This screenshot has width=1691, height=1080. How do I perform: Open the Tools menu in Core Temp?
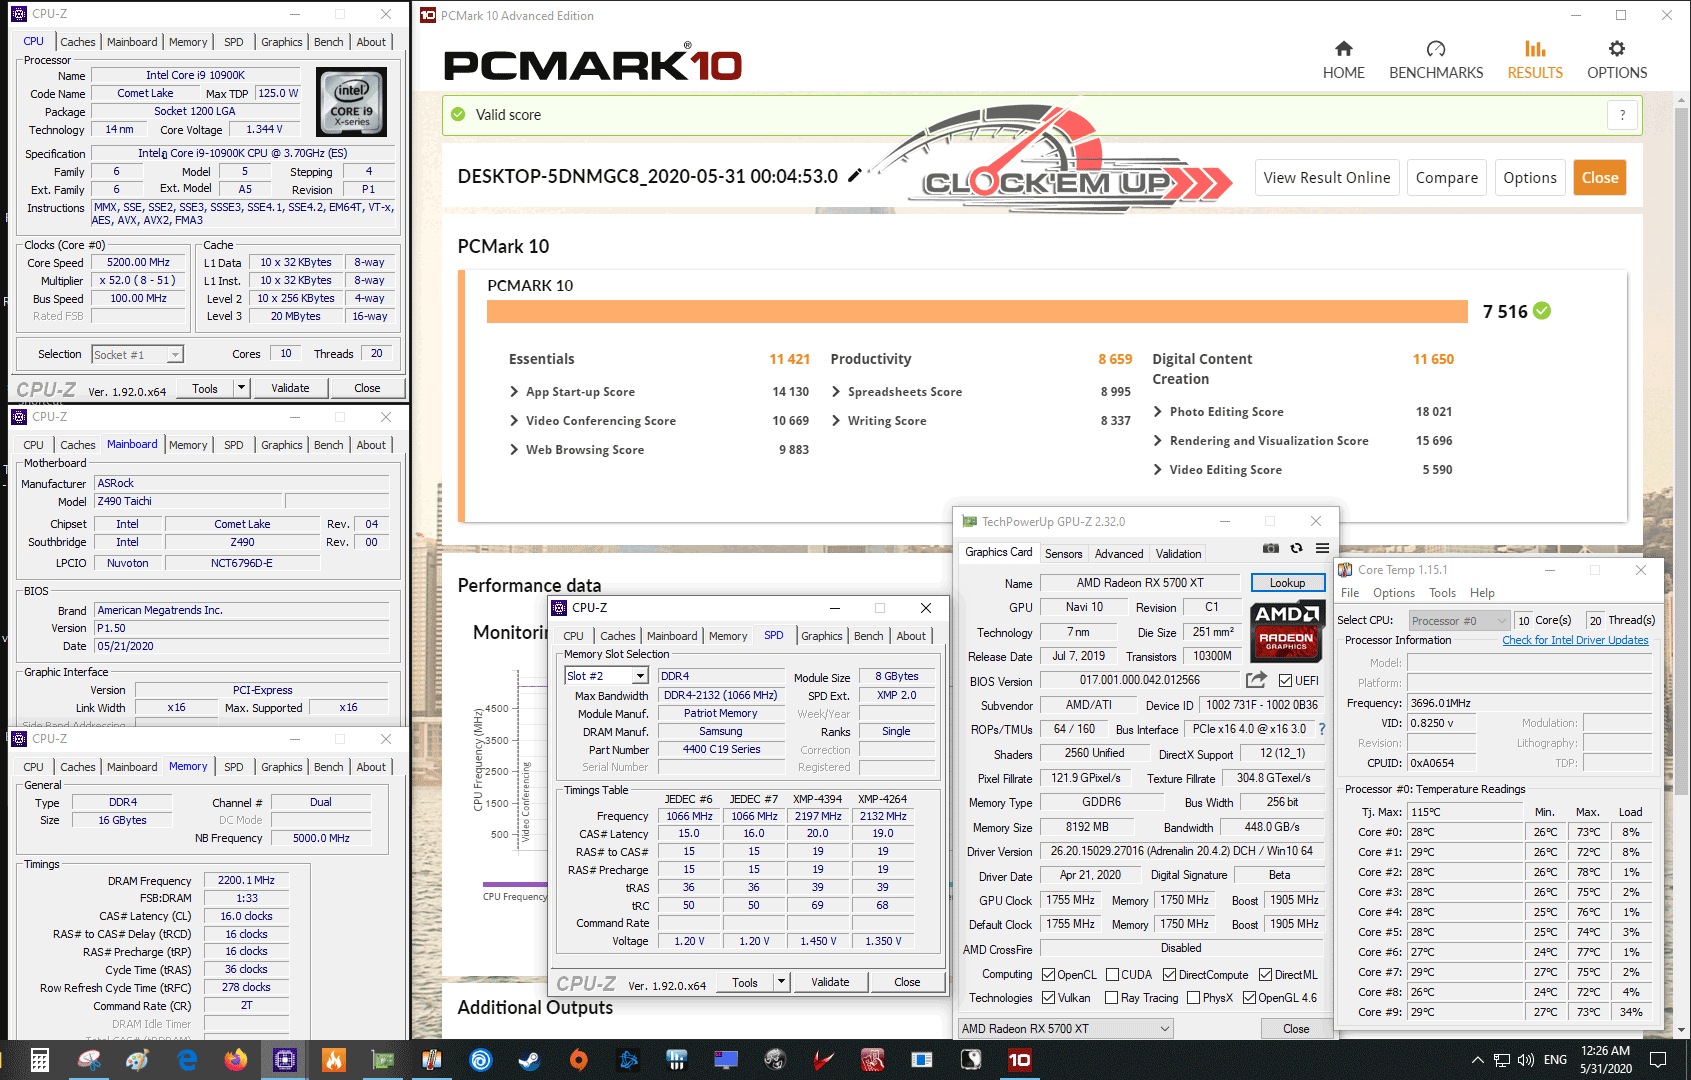tap(1442, 593)
